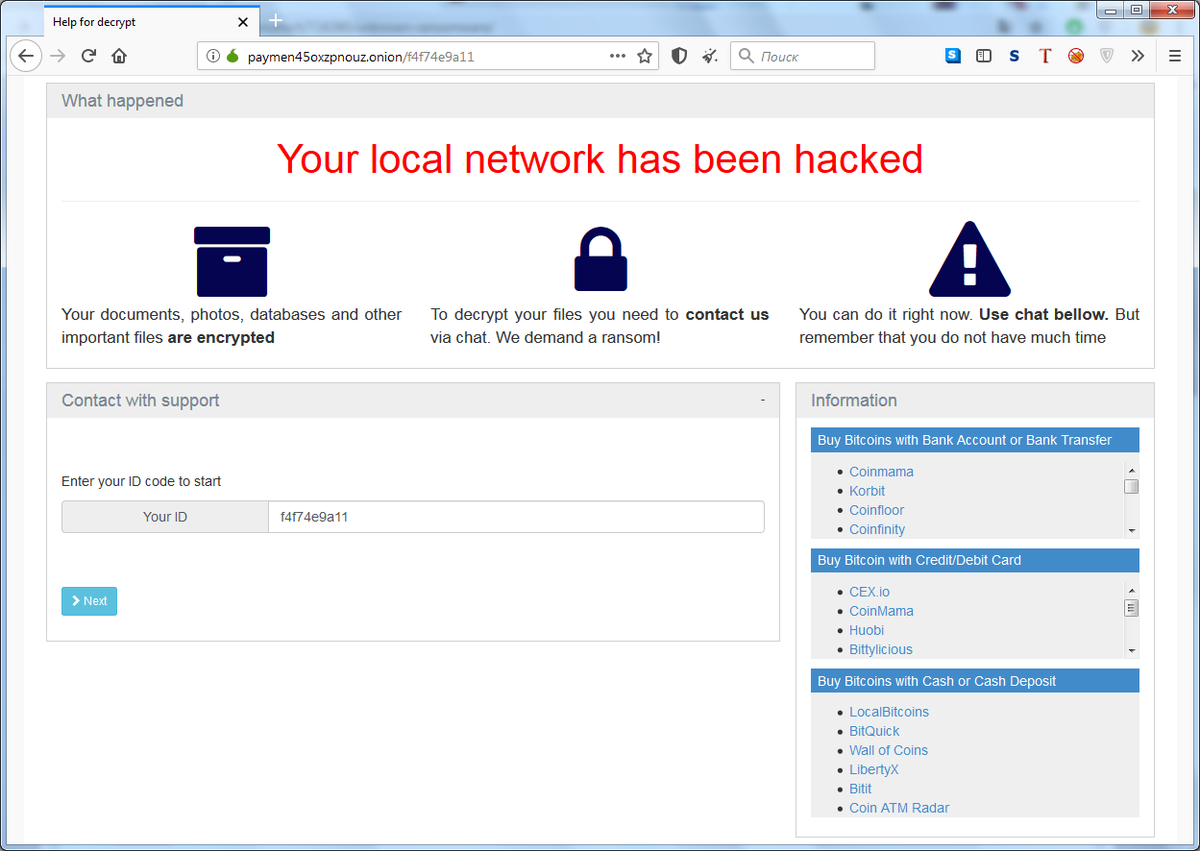This screenshot has height=851, width=1200.
Task: Click the orange blocked-circle extension icon
Action: tap(1076, 56)
